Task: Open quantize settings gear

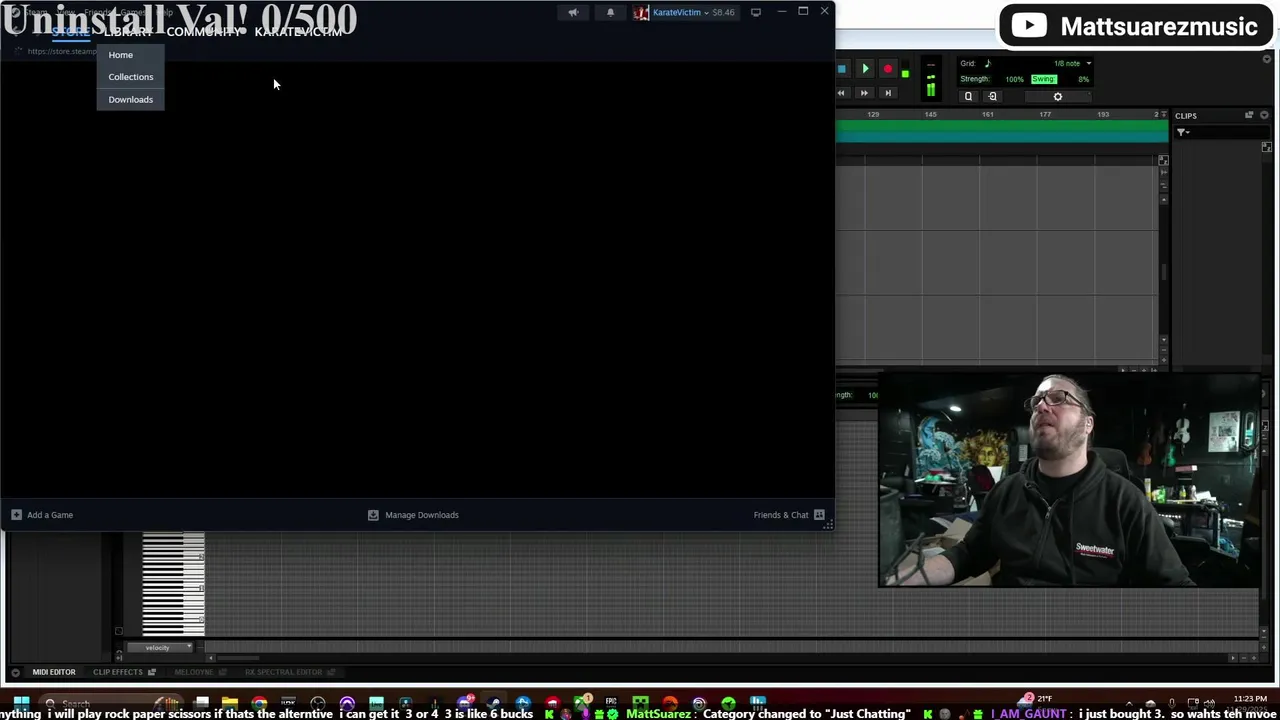Action: pos(1058,96)
